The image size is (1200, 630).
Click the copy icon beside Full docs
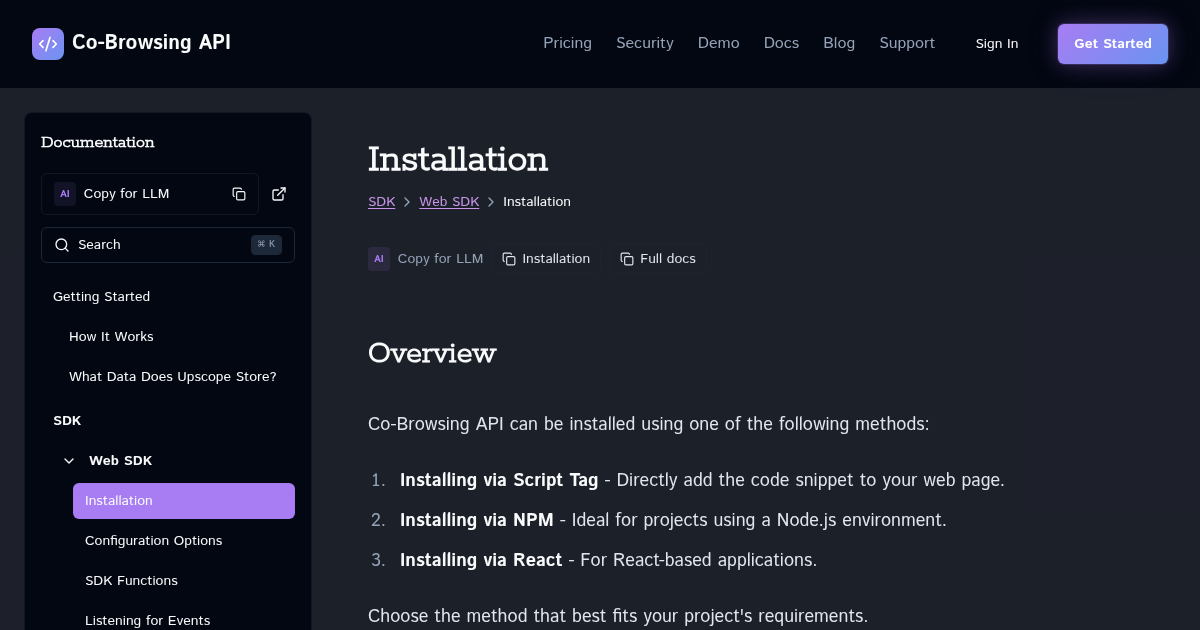(627, 259)
